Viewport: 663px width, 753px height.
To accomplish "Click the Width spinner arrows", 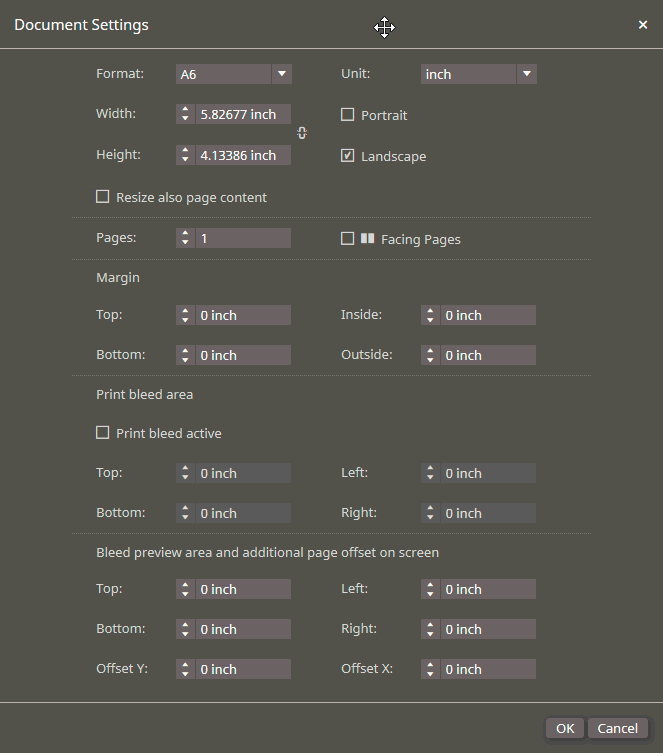I will point(185,114).
